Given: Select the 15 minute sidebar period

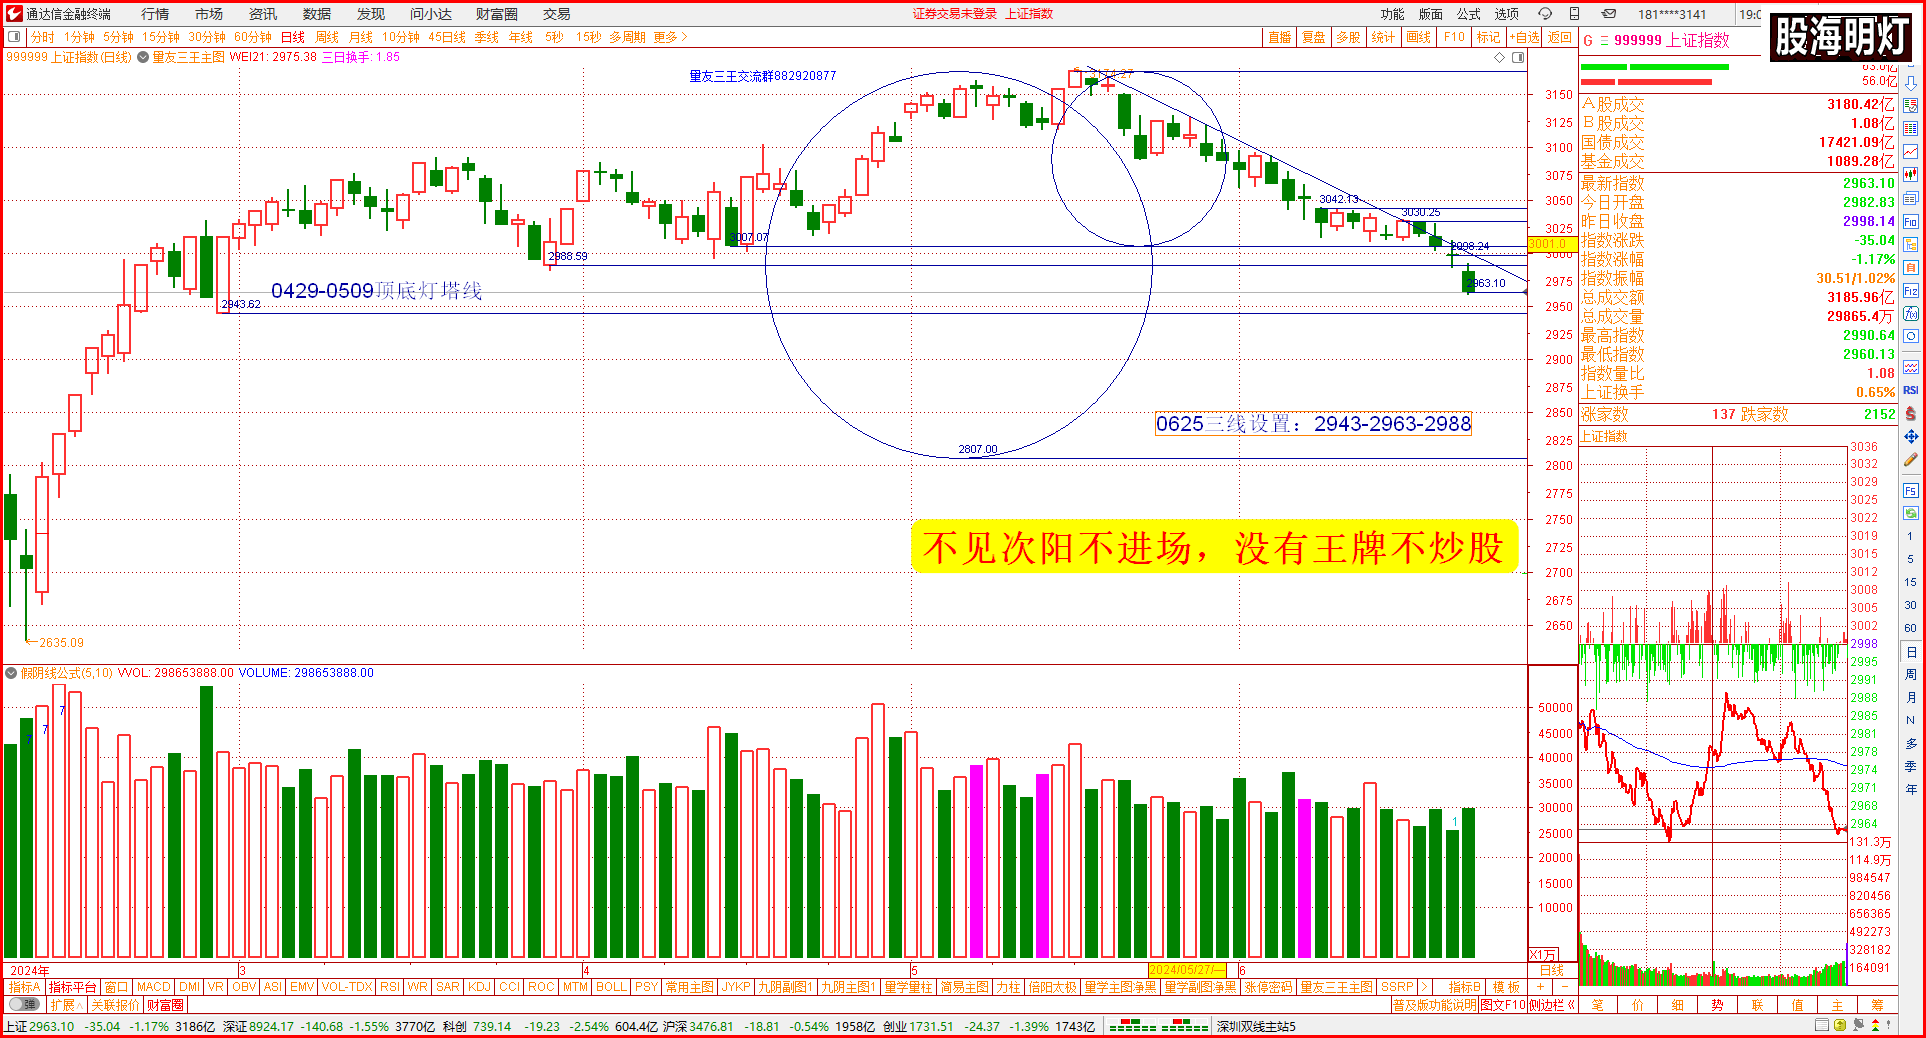Looking at the screenshot, I should coord(1910,582).
